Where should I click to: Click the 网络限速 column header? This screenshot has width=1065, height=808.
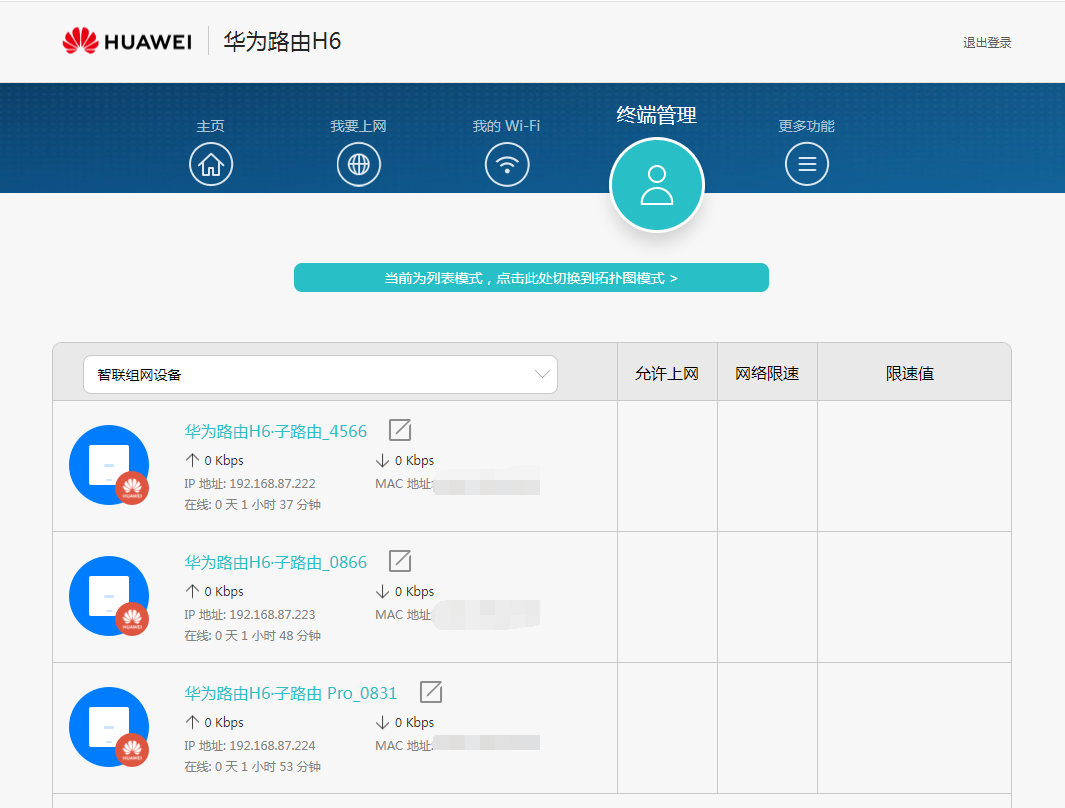coord(767,373)
